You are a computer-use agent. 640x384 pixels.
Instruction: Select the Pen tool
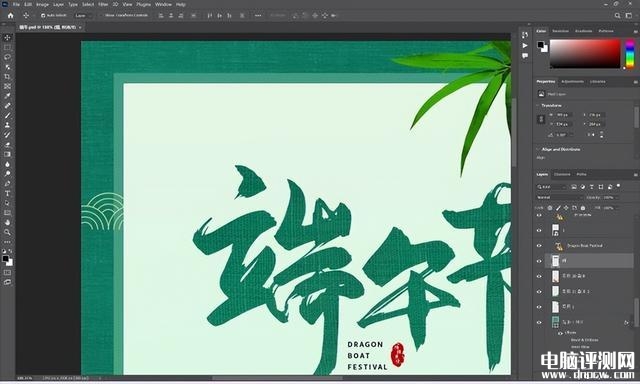[7, 184]
